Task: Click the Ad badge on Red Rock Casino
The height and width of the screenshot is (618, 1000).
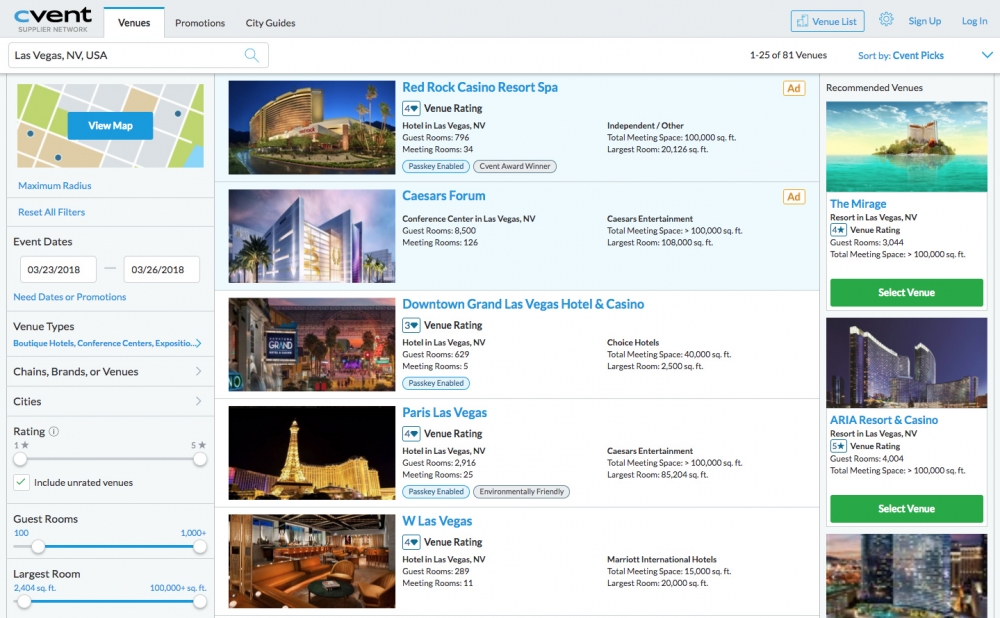Action: tap(794, 89)
